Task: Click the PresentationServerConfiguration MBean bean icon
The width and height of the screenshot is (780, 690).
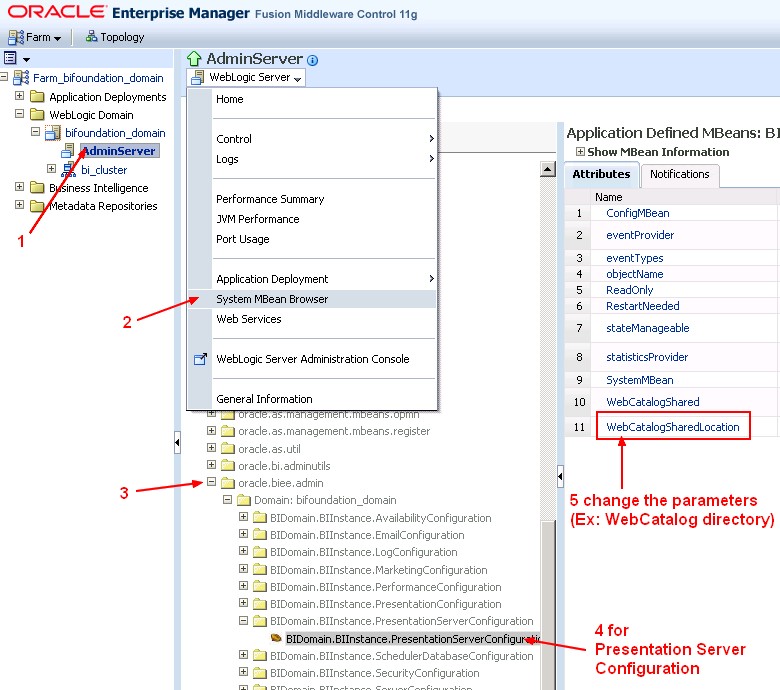Action: click(275, 638)
